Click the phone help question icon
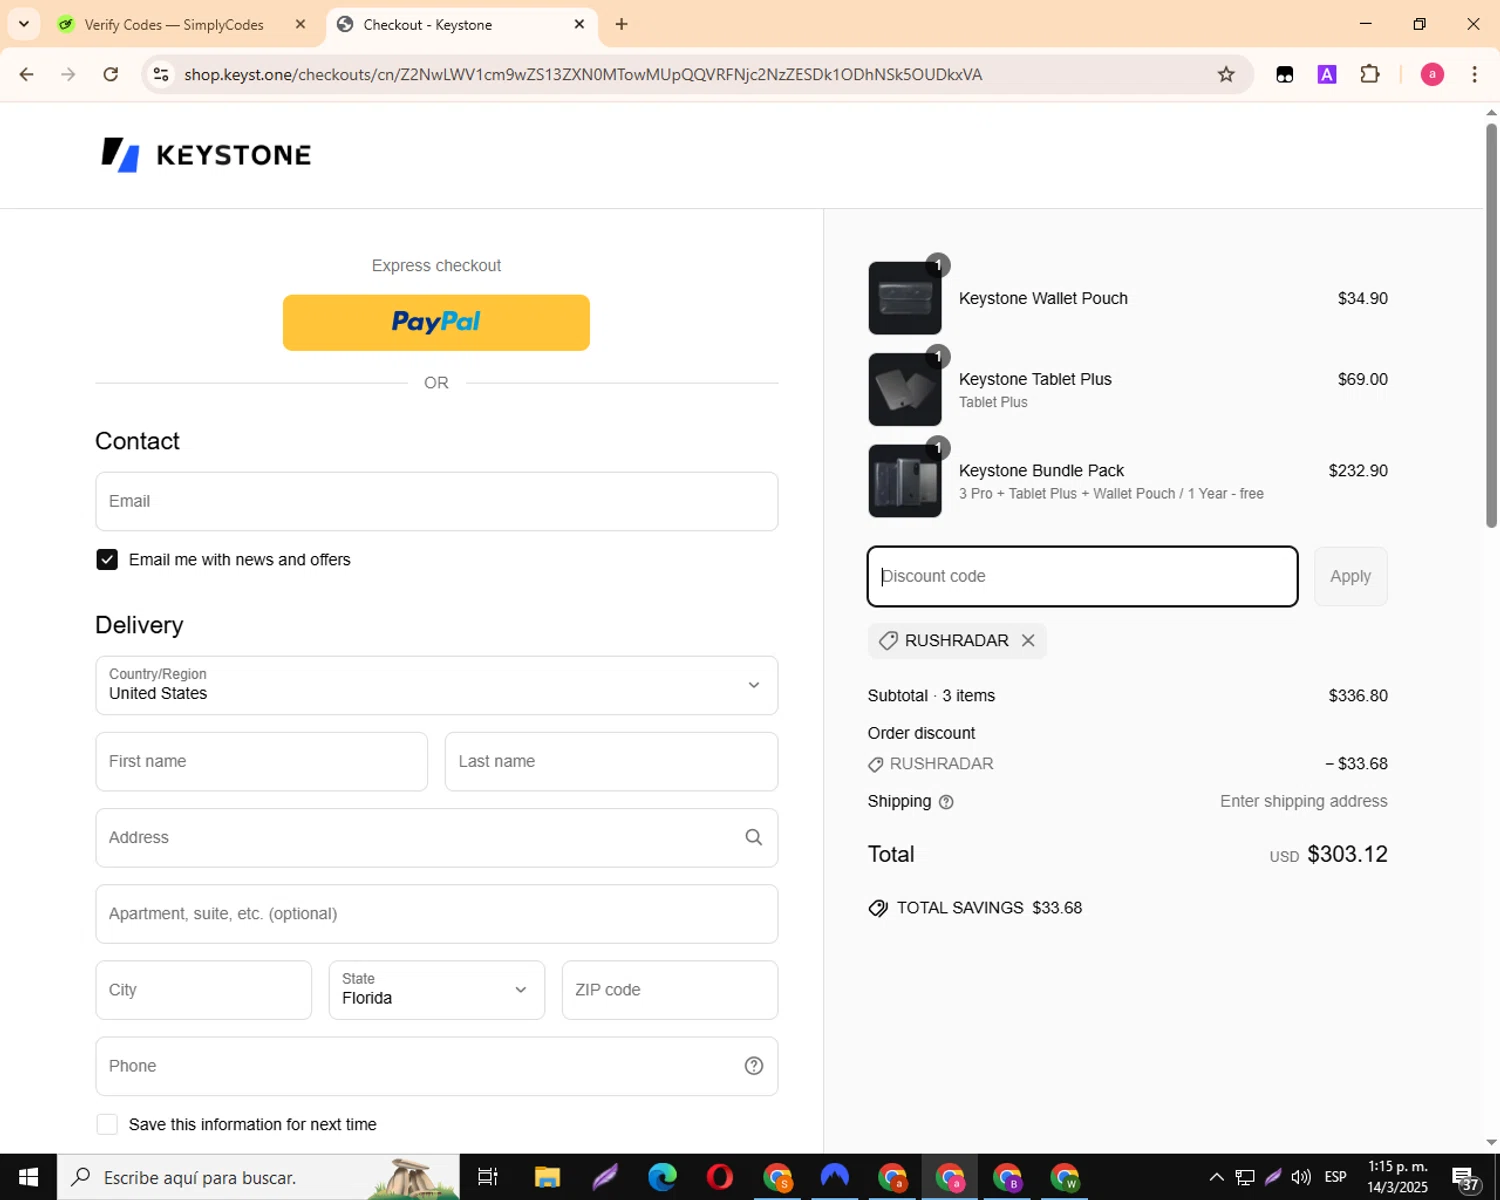 [754, 1066]
